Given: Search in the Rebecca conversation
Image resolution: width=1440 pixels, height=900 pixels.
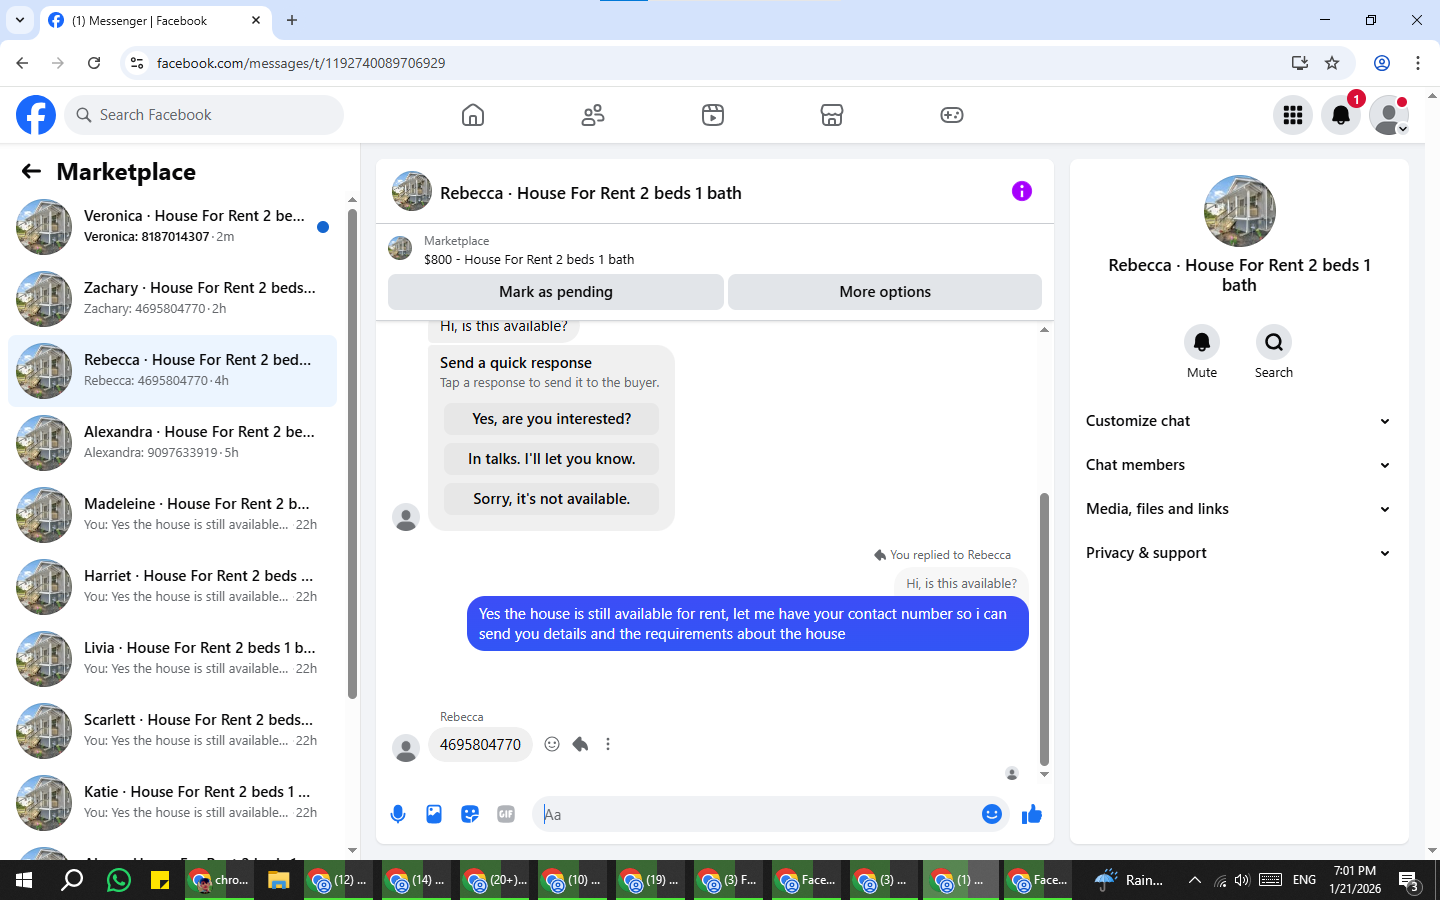Looking at the screenshot, I should 1274,342.
